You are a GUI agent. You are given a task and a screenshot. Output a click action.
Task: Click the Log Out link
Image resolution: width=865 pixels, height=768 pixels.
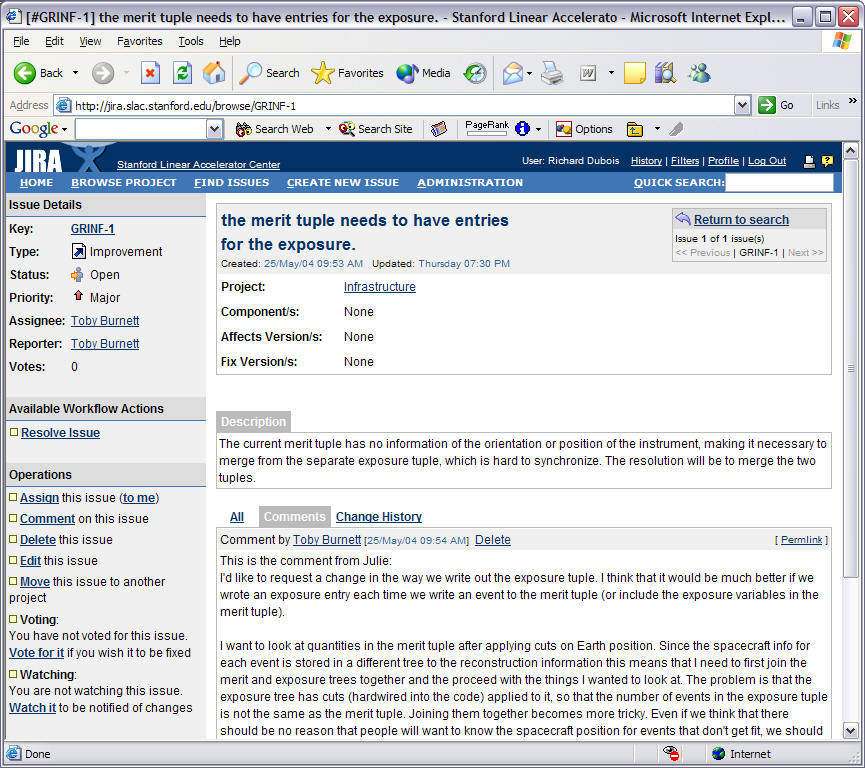(x=767, y=161)
